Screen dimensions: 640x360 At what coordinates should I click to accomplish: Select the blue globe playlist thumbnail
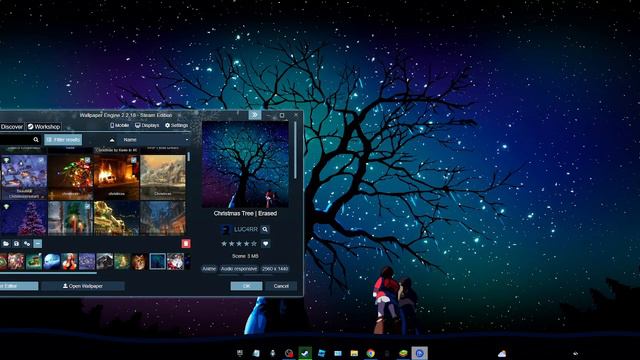point(52,261)
